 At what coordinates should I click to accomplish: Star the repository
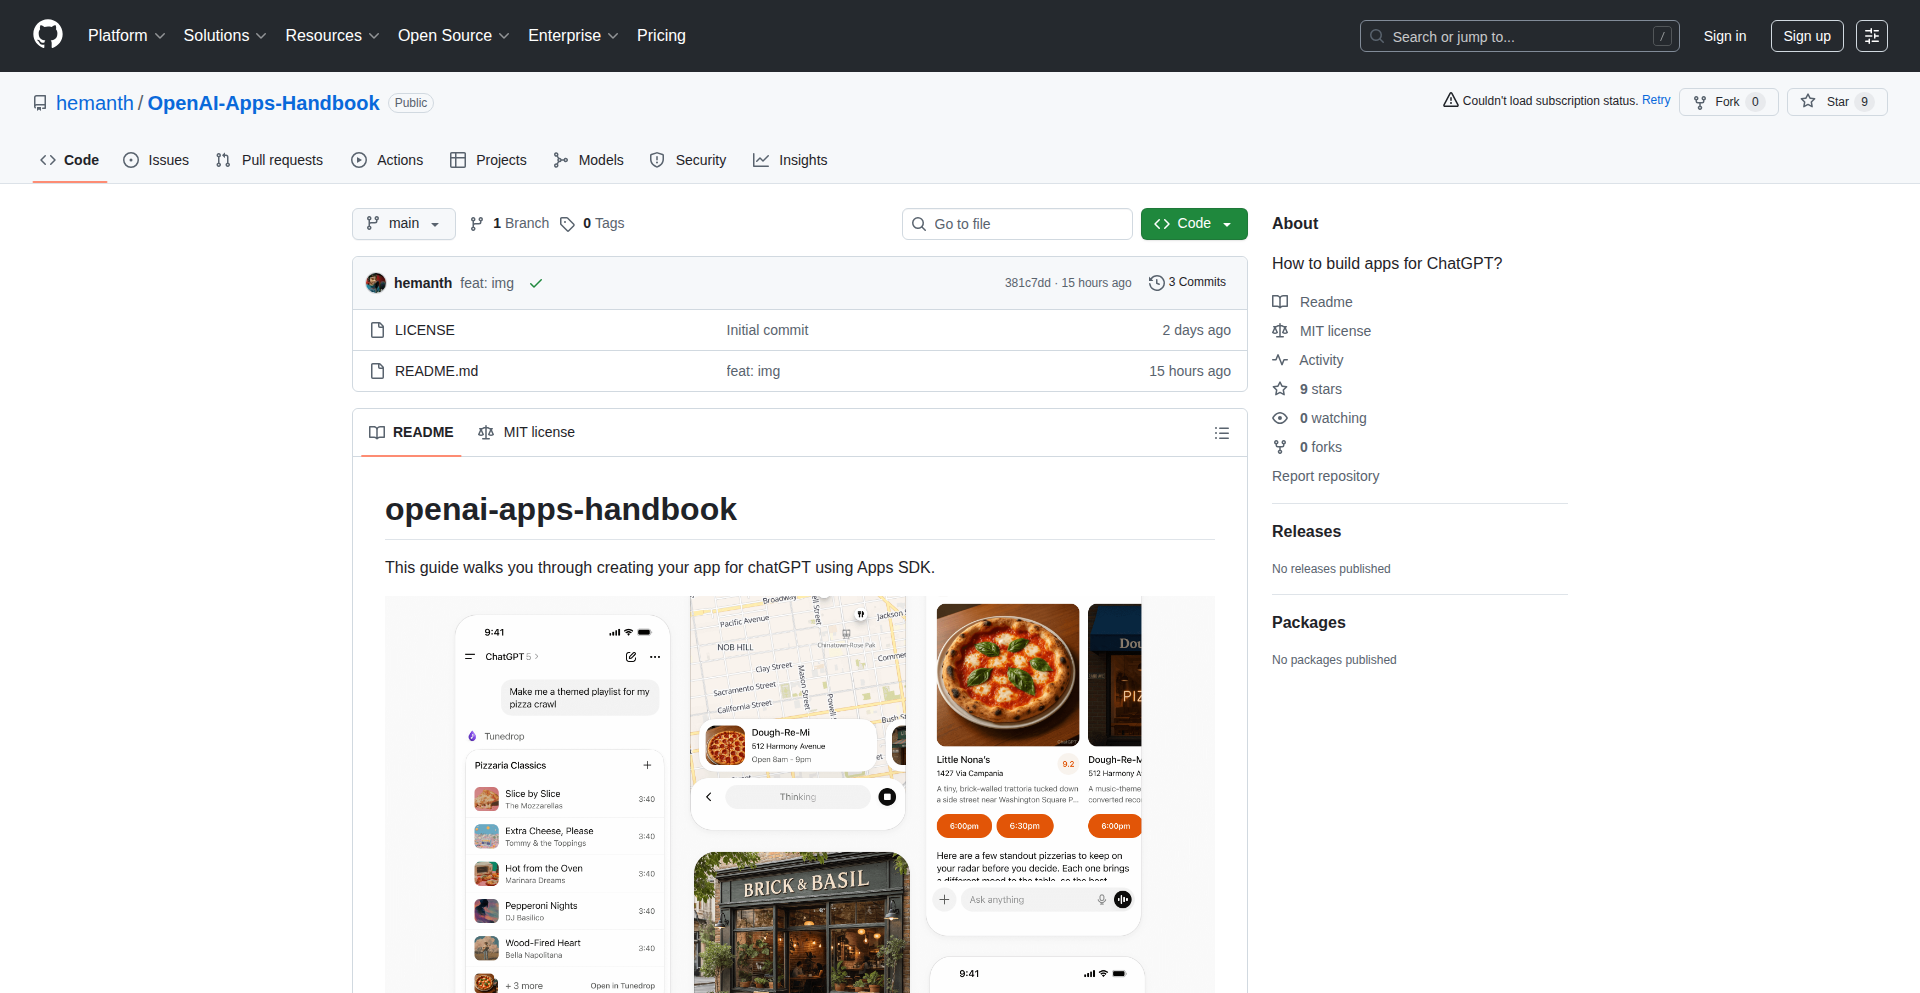click(1838, 102)
